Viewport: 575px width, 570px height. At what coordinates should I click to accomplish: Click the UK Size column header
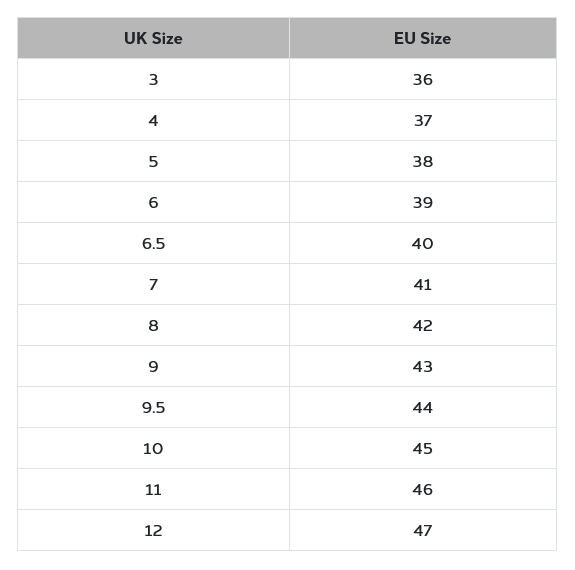[x=153, y=38]
